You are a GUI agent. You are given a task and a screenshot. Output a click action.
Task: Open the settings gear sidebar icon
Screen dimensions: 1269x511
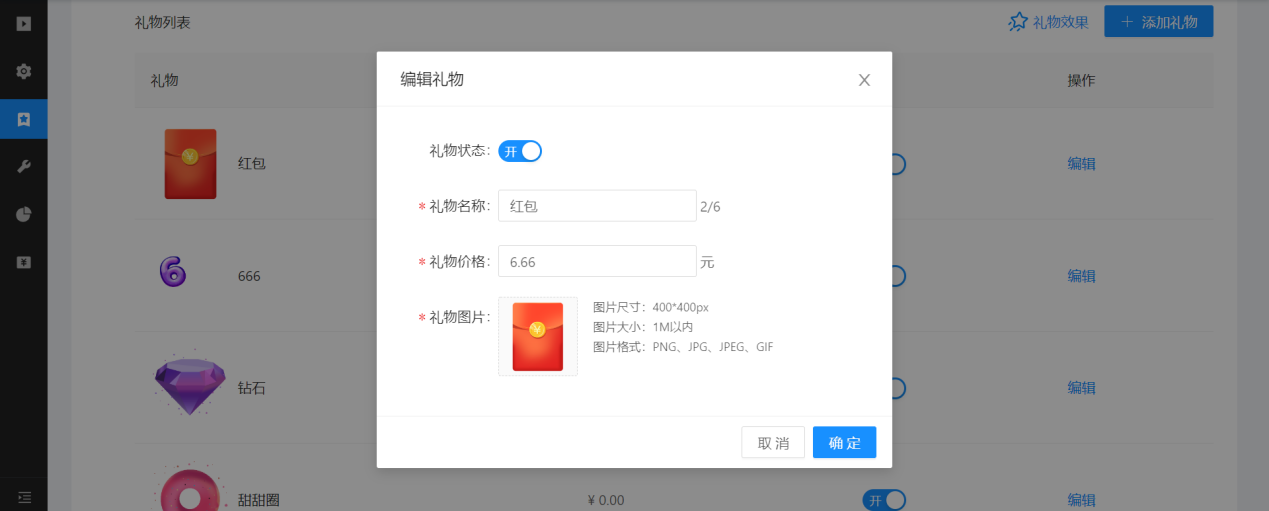coord(24,71)
